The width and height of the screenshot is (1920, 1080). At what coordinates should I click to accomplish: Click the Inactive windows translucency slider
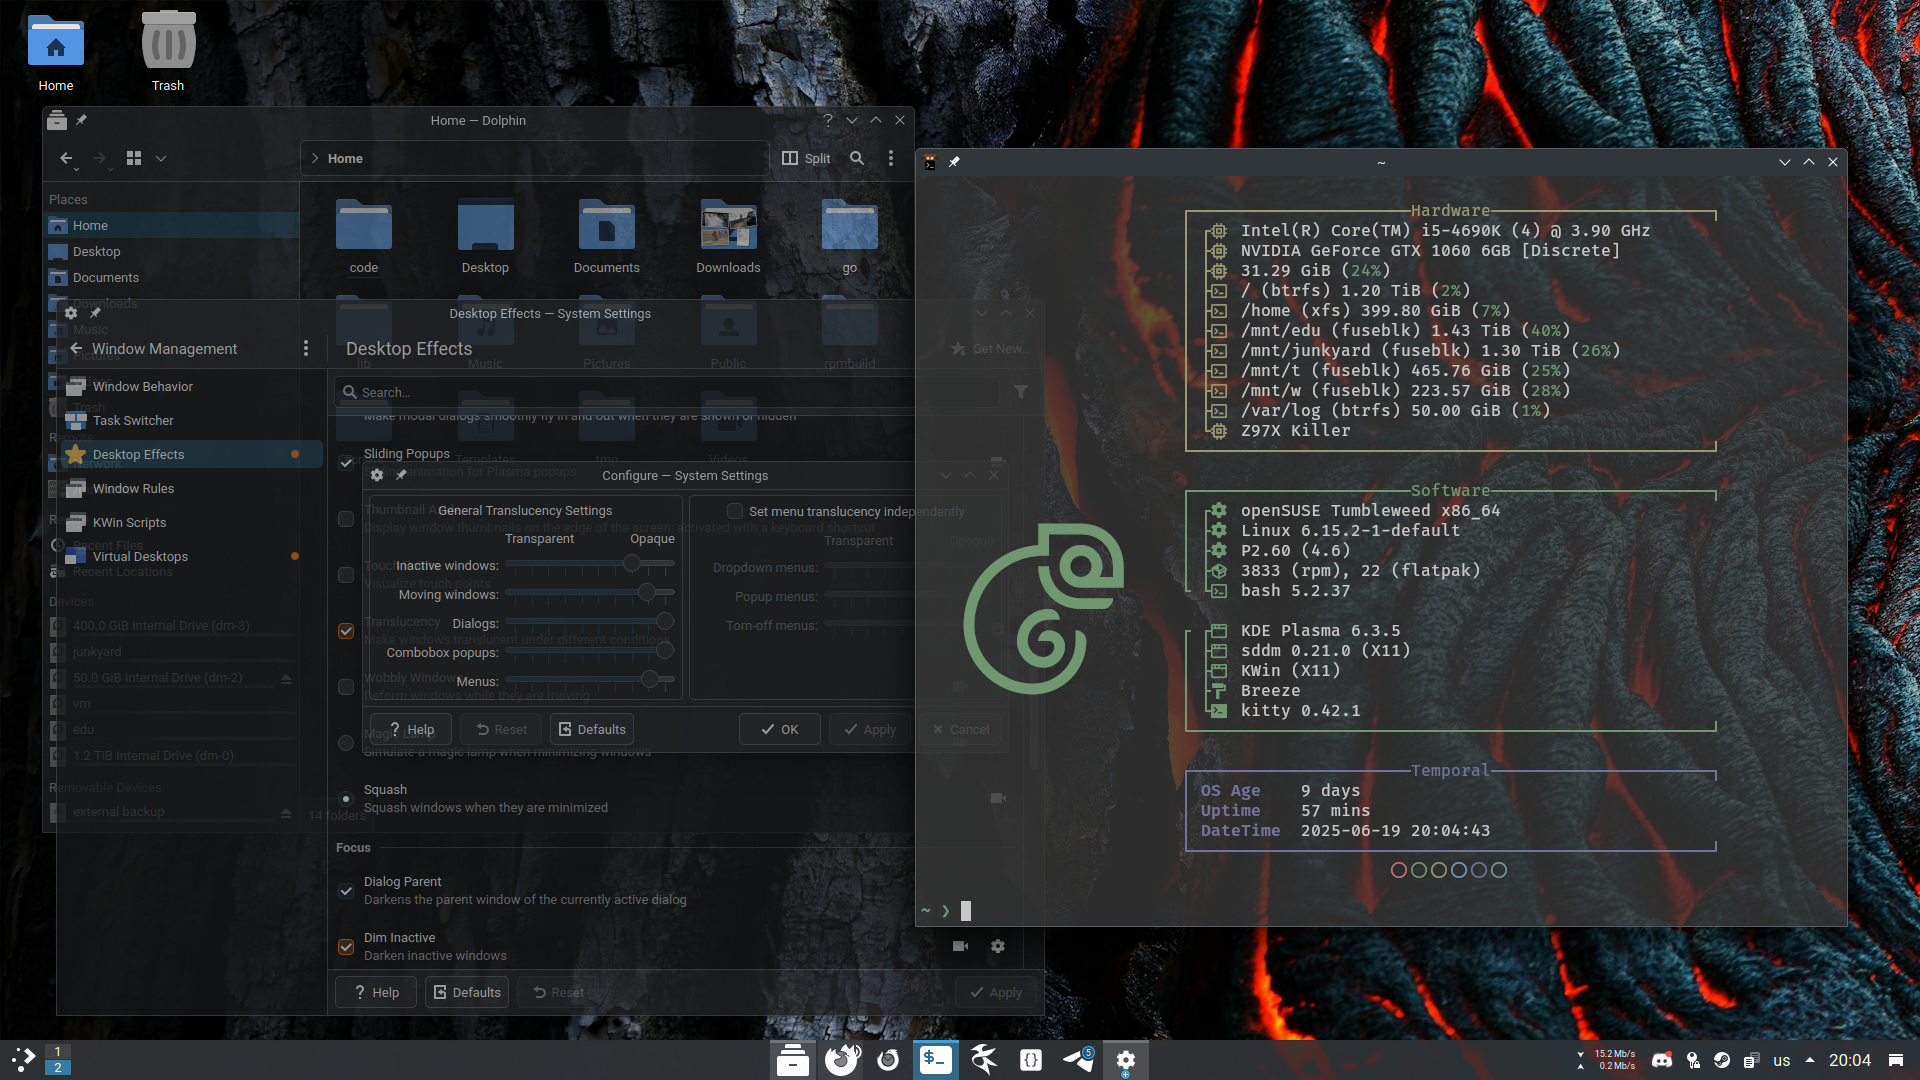click(590, 564)
